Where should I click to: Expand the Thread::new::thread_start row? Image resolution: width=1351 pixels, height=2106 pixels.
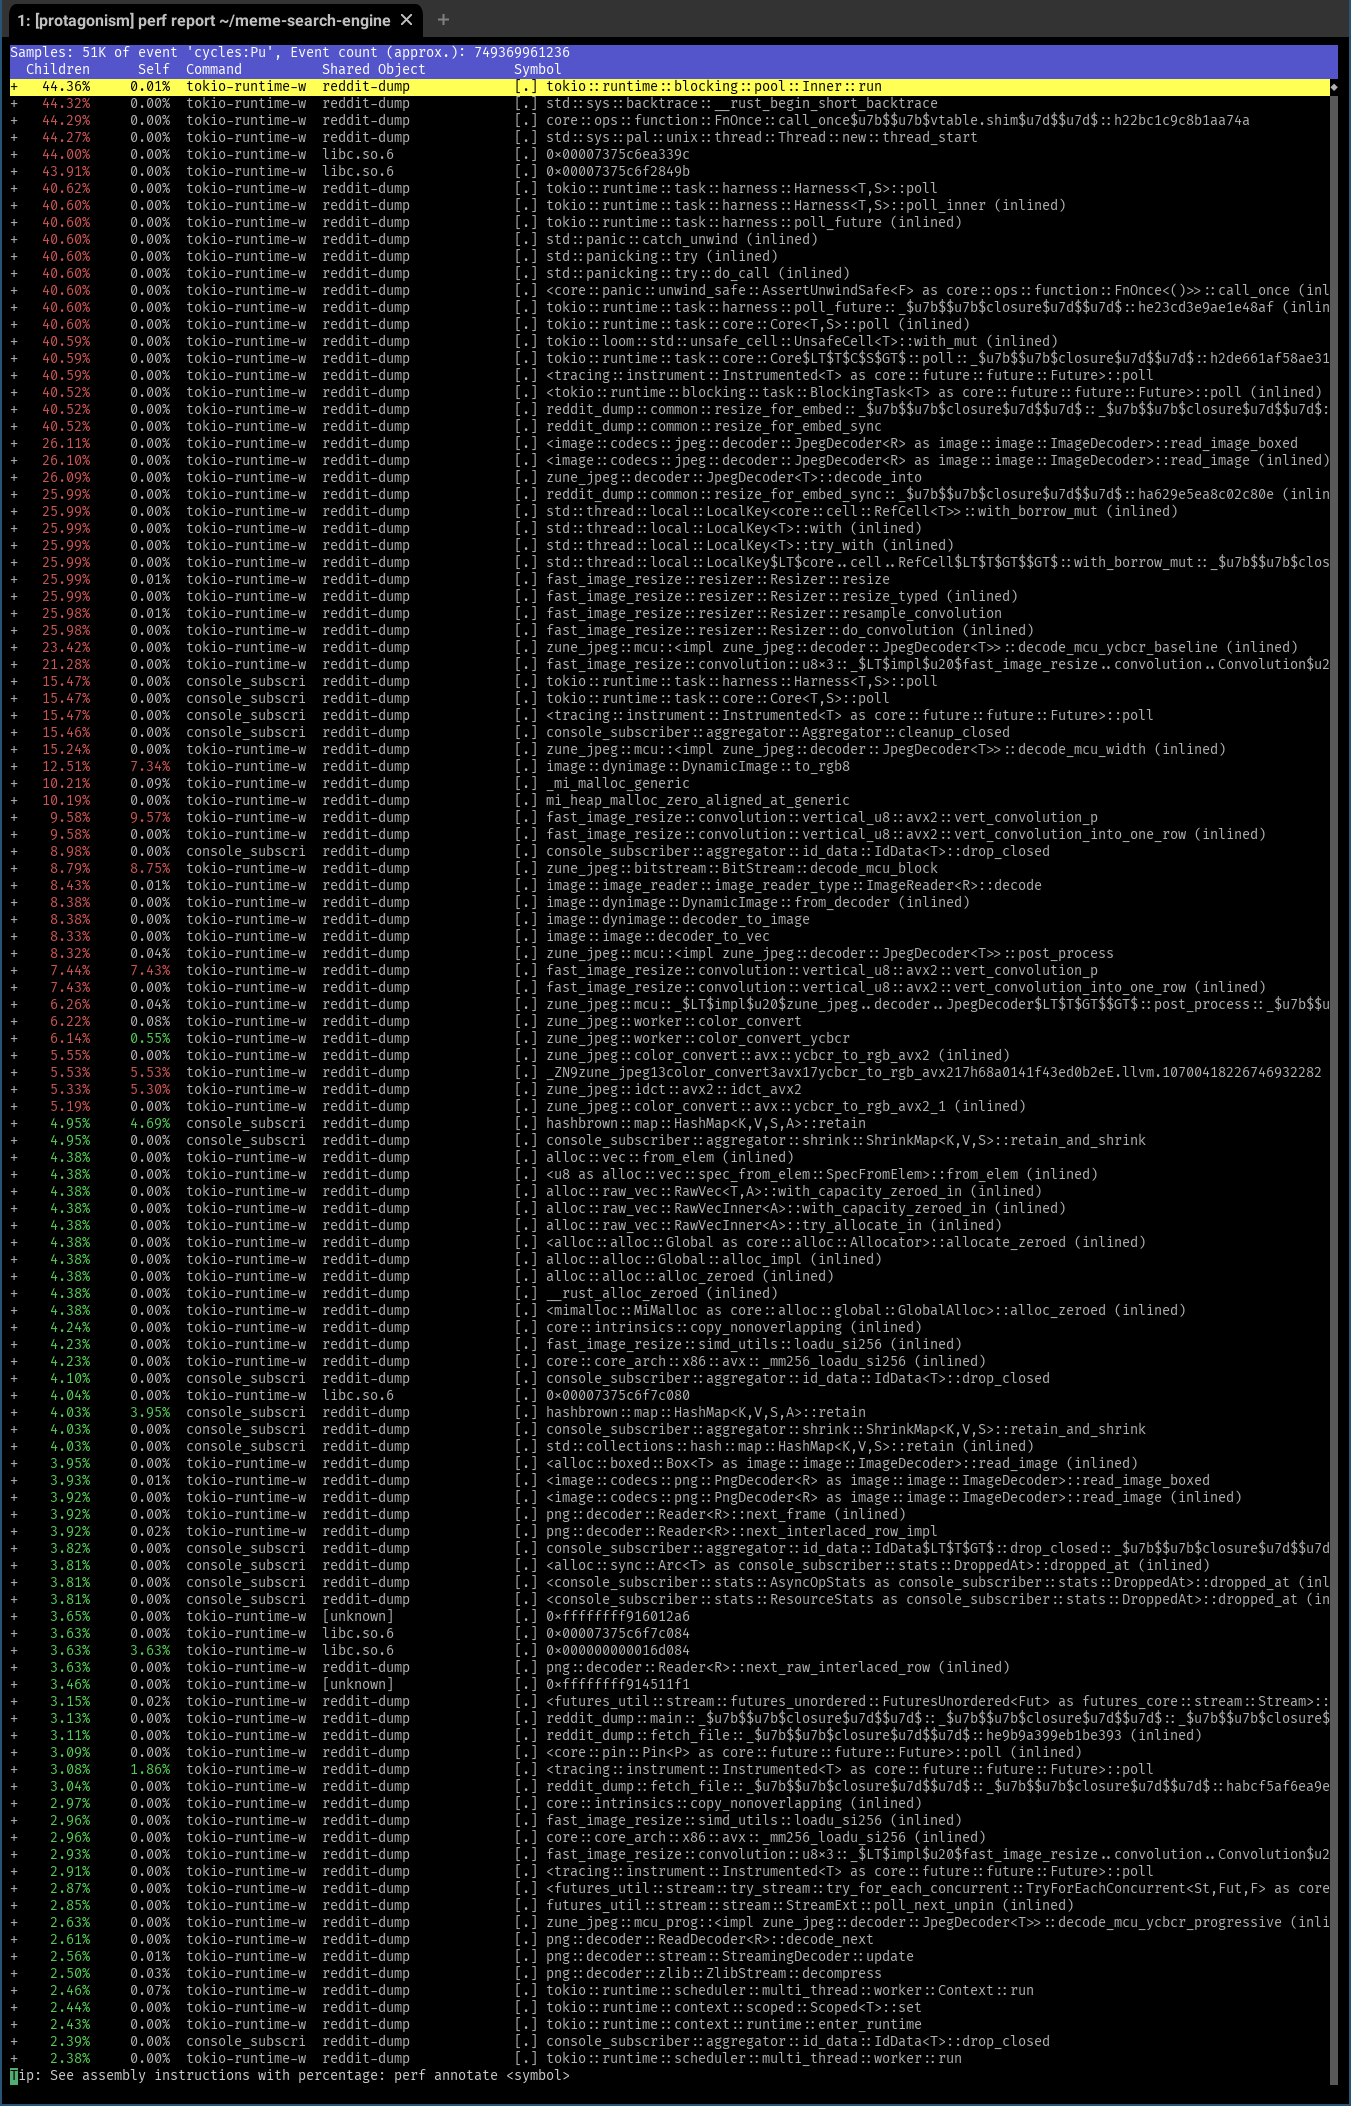click(14, 137)
